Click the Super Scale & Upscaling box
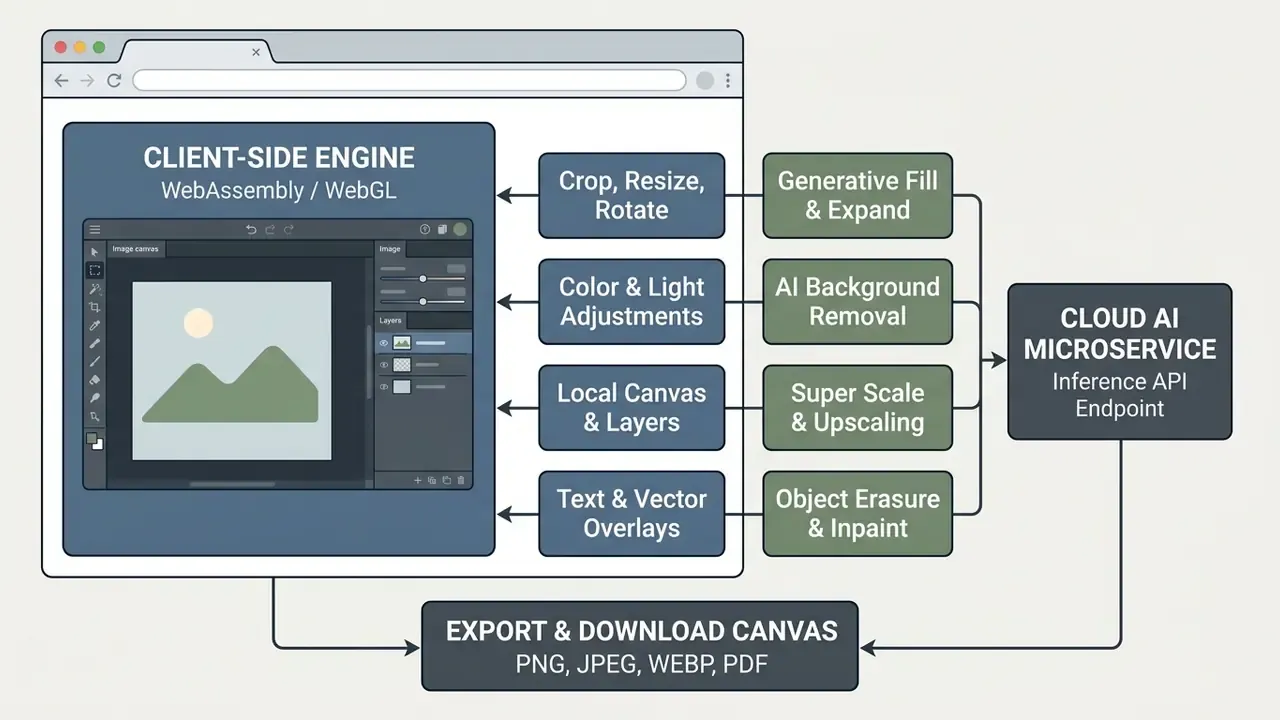This screenshot has height=720, width=1280. pyautogui.click(x=857, y=407)
